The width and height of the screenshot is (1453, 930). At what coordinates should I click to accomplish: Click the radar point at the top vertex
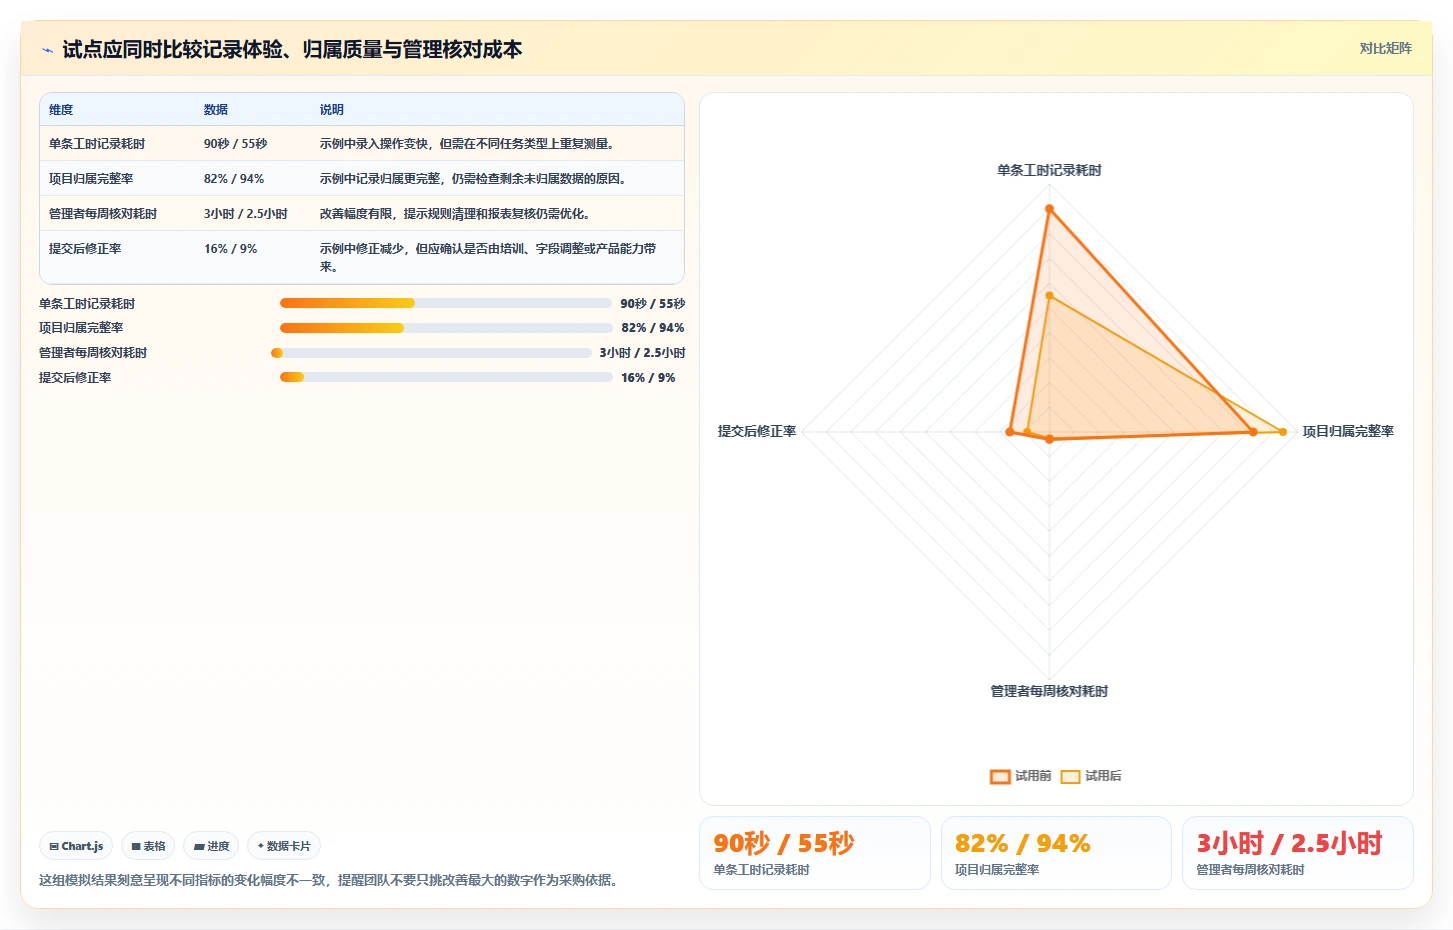click(1049, 209)
